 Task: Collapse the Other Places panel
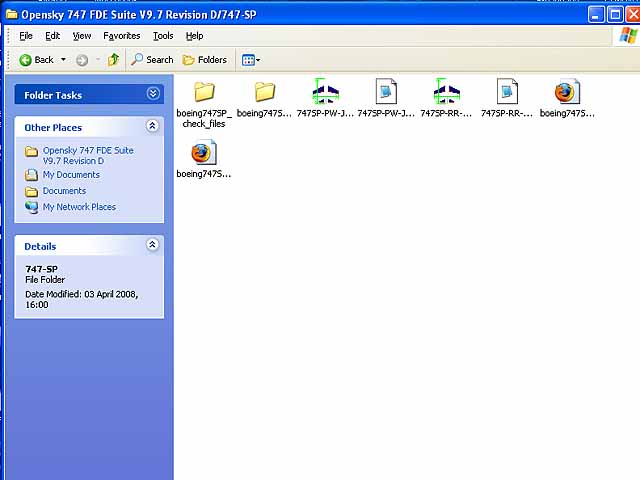152,127
